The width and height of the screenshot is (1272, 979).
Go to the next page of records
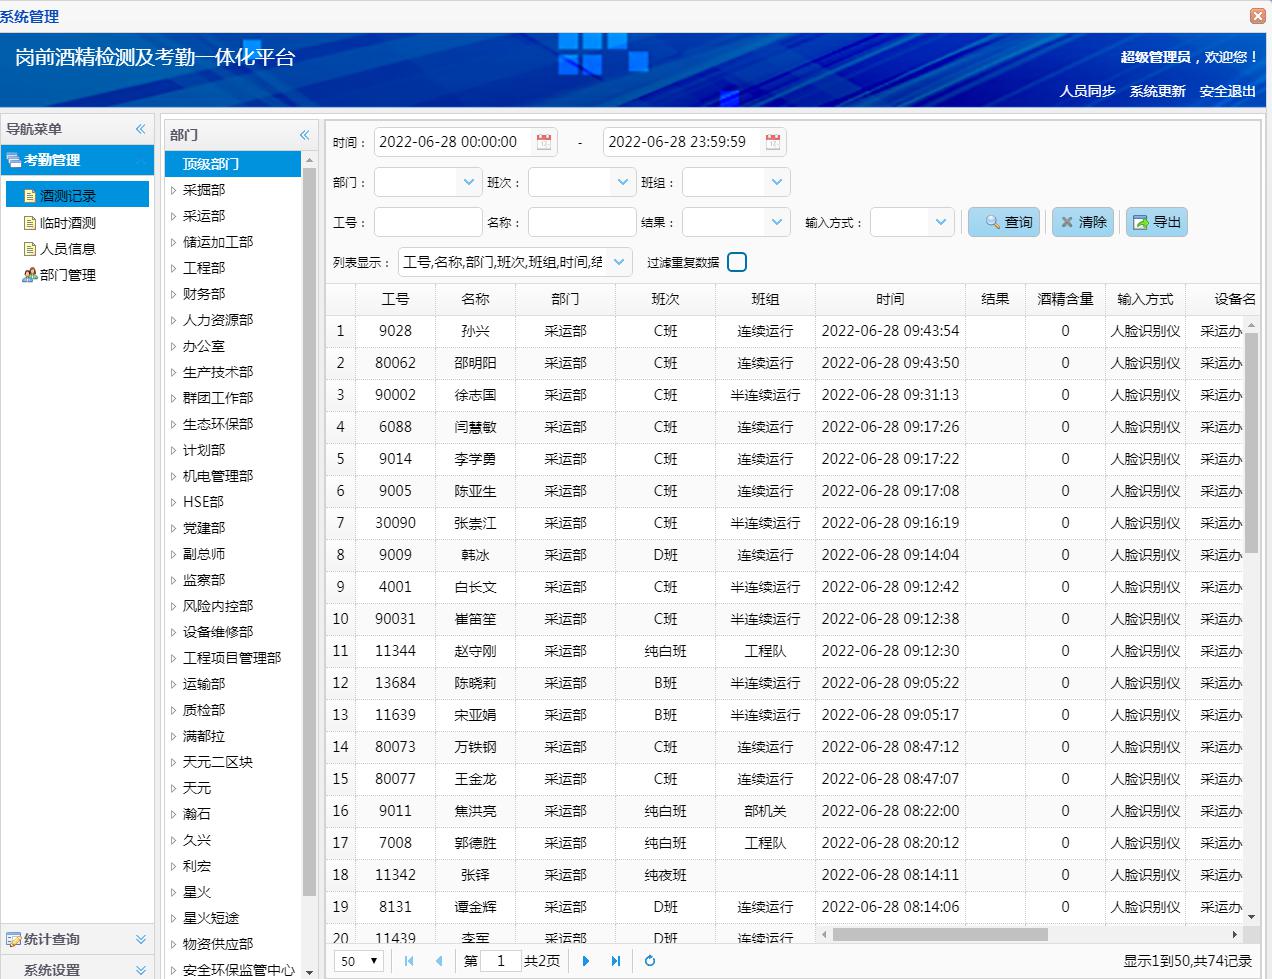585,961
